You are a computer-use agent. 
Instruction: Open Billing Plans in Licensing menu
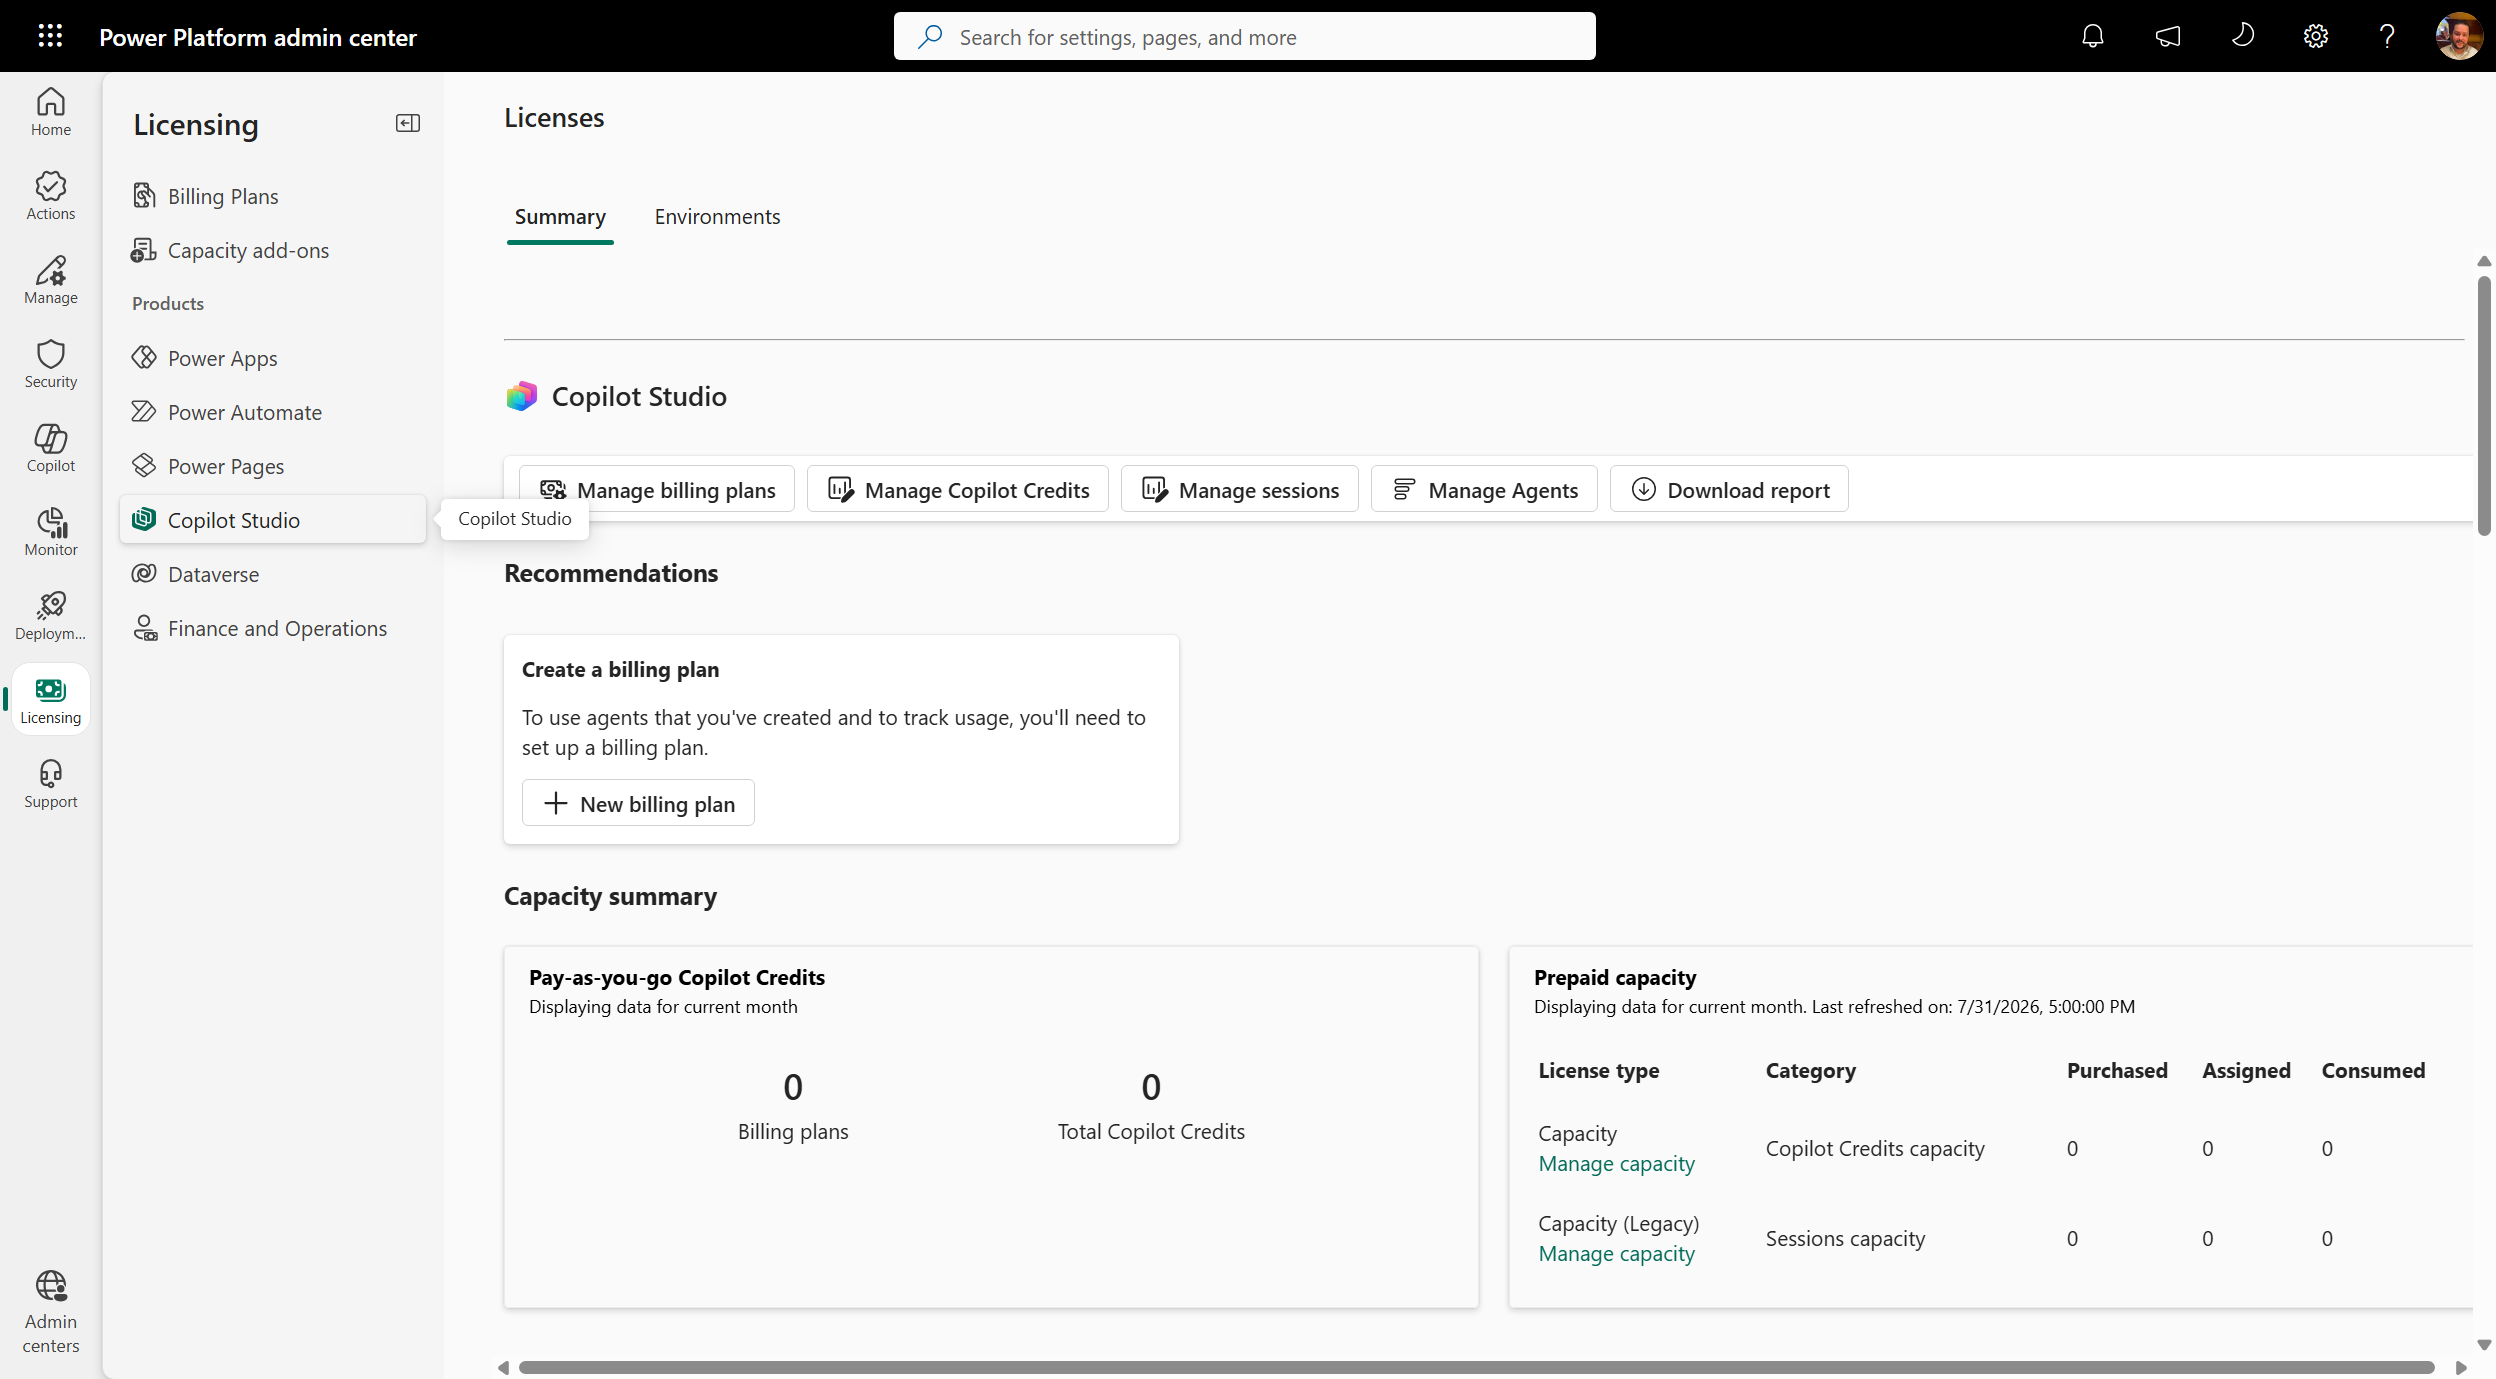(272, 196)
